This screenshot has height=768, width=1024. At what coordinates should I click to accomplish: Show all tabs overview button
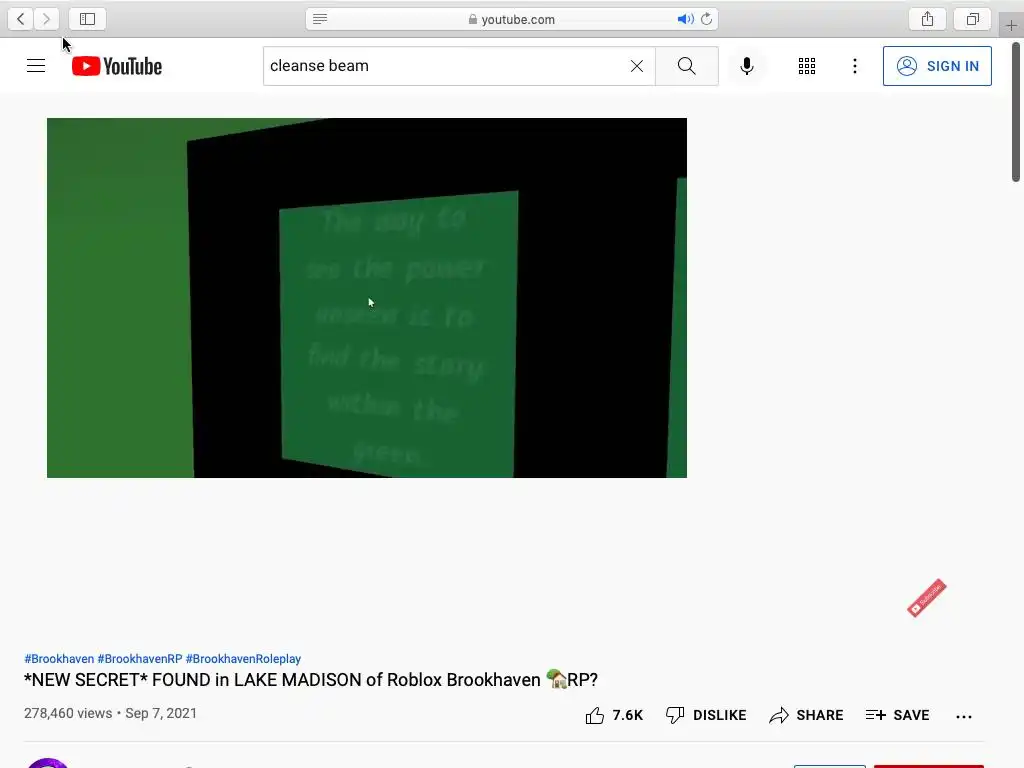[973, 19]
